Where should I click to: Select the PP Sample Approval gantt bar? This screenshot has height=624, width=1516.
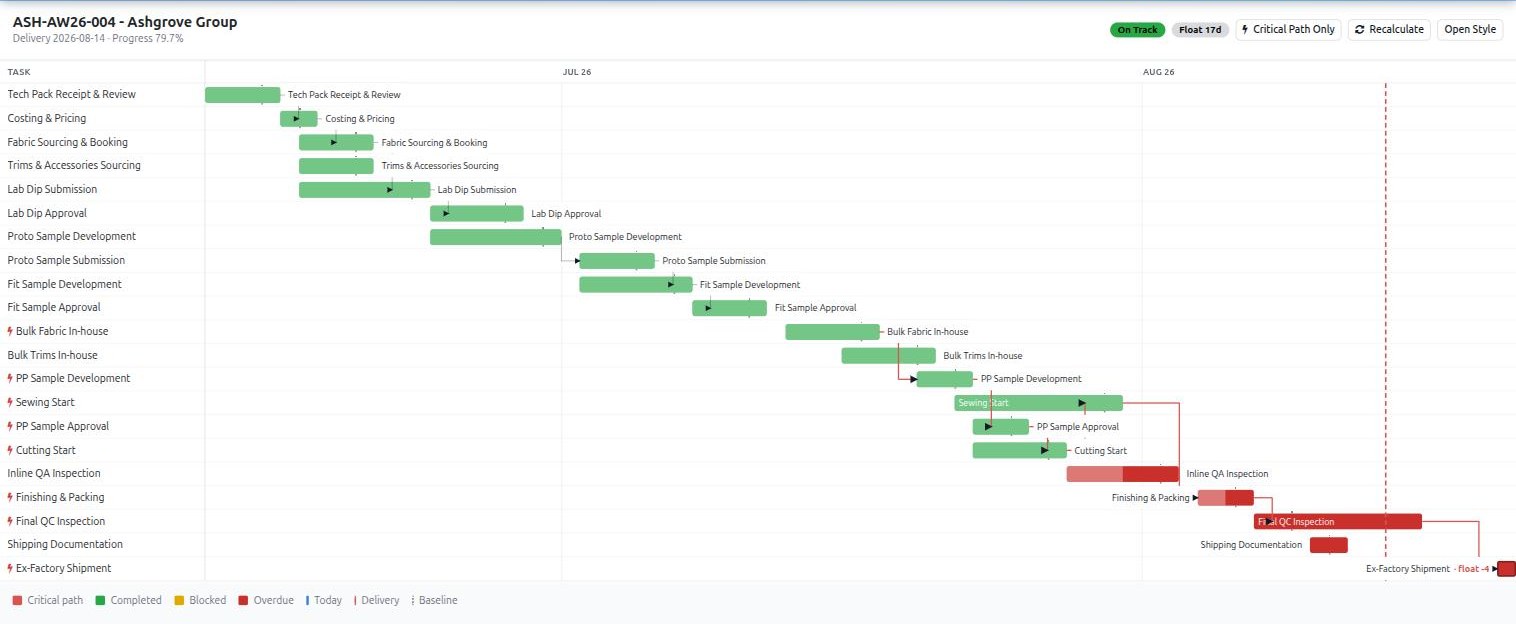coord(1001,427)
